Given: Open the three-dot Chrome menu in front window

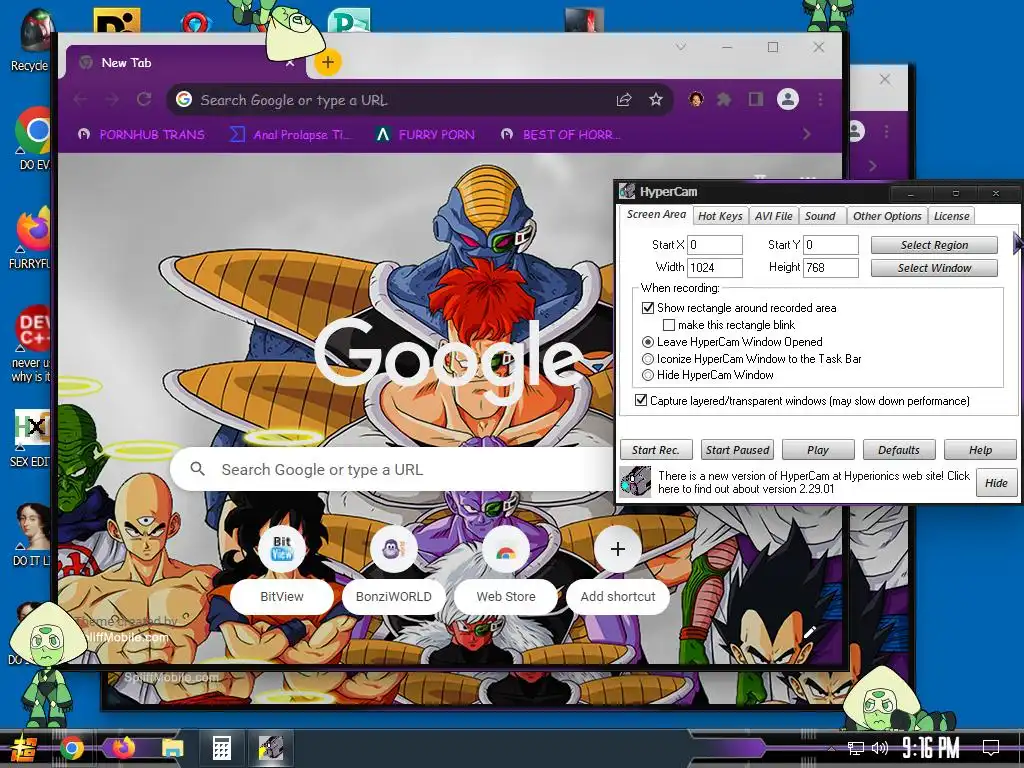Looking at the screenshot, I should tap(820, 99).
